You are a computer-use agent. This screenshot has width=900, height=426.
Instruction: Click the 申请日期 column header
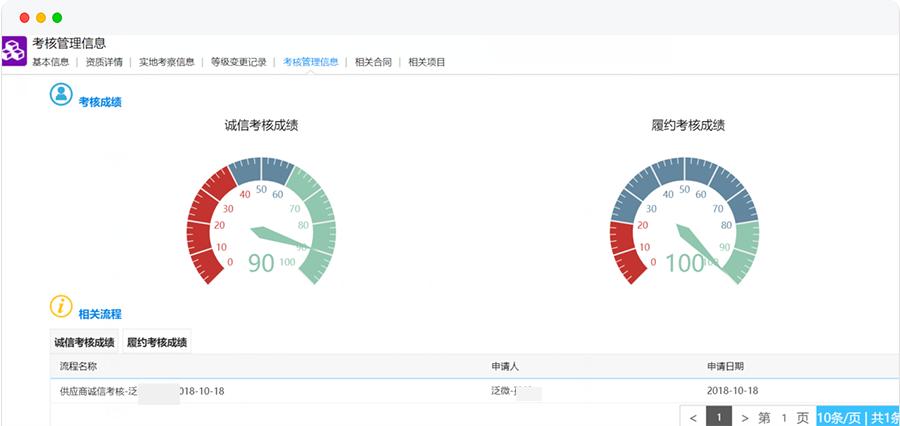(726, 366)
